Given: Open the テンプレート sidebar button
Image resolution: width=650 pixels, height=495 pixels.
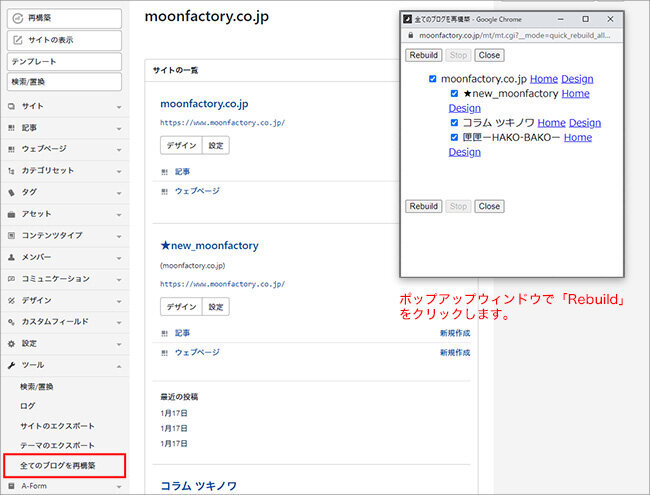Looking at the screenshot, I should [x=64, y=62].
